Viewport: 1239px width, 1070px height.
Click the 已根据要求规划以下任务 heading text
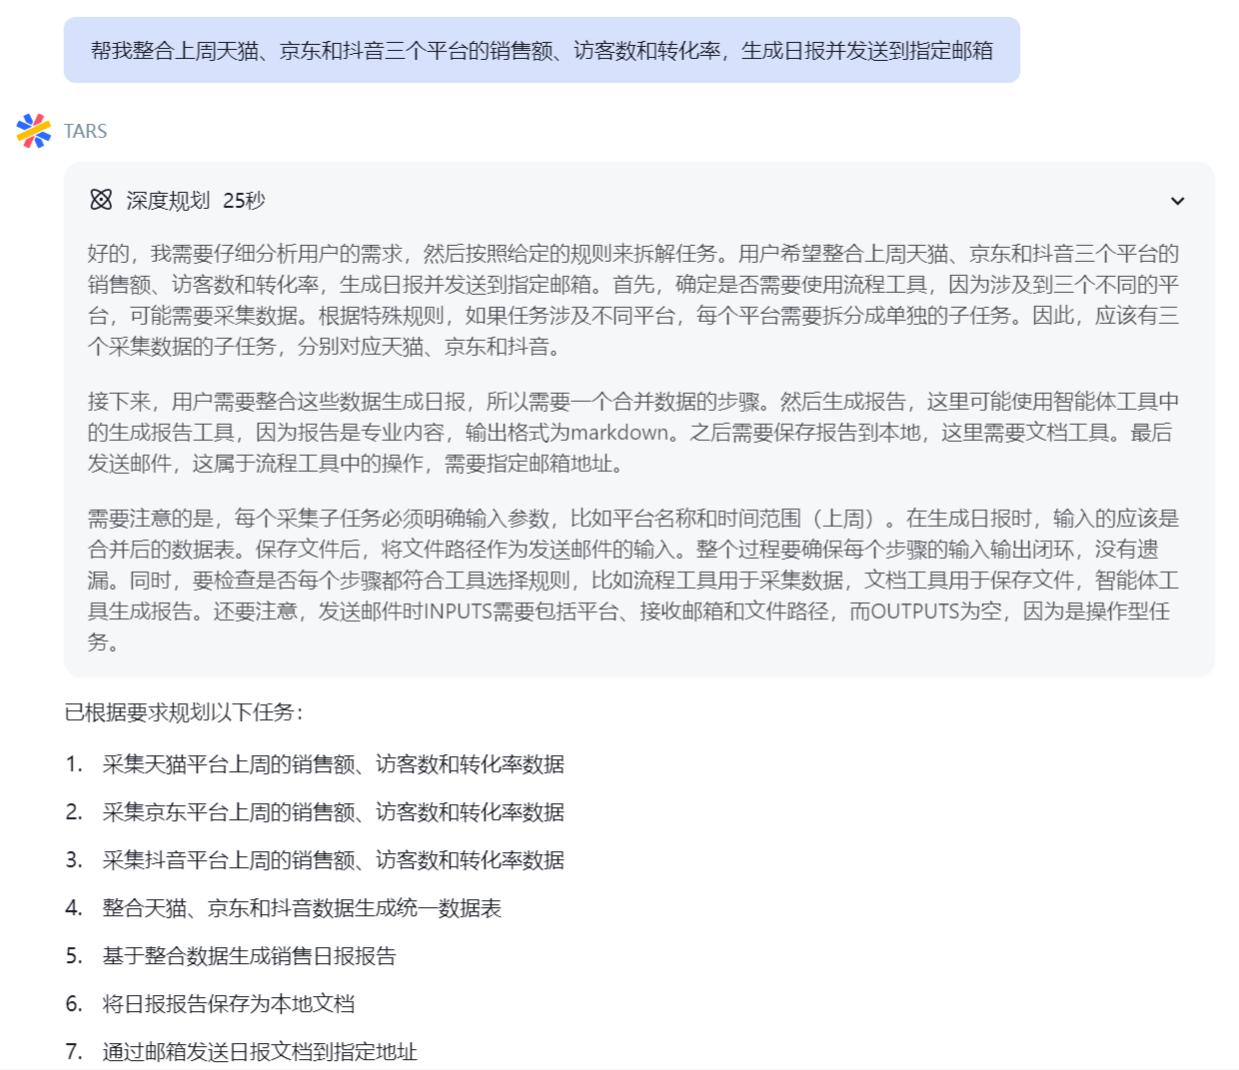click(184, 712)
